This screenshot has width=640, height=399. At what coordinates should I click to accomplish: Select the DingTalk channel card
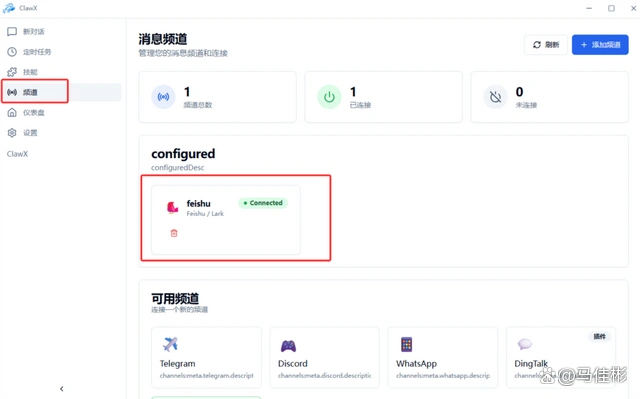click(x=561, y=357)
